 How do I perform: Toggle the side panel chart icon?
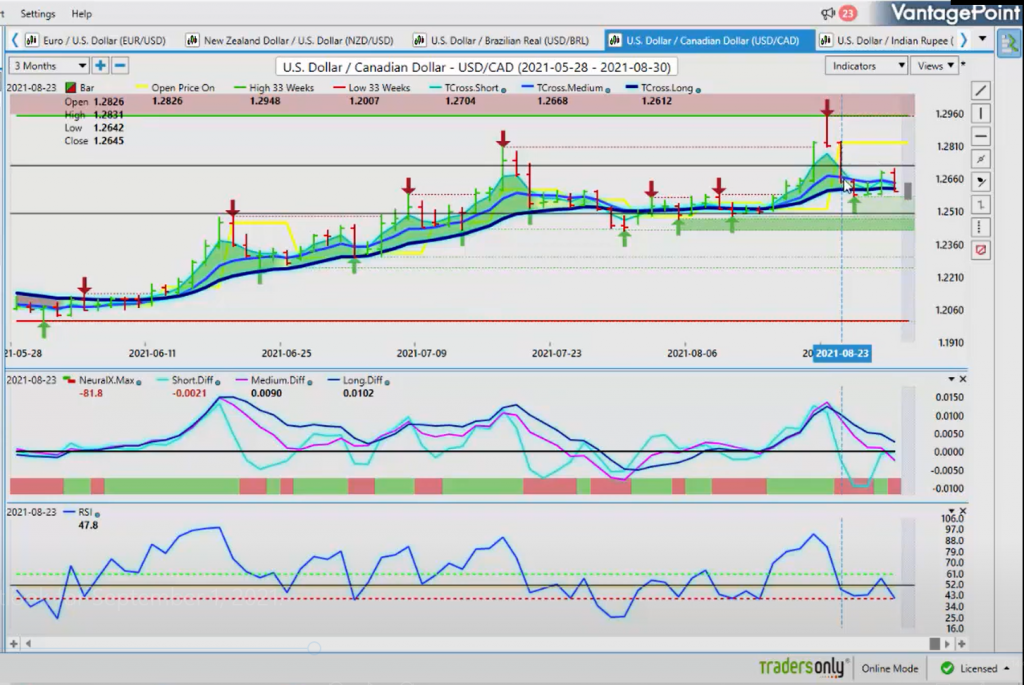click(x=1010, y=43)
